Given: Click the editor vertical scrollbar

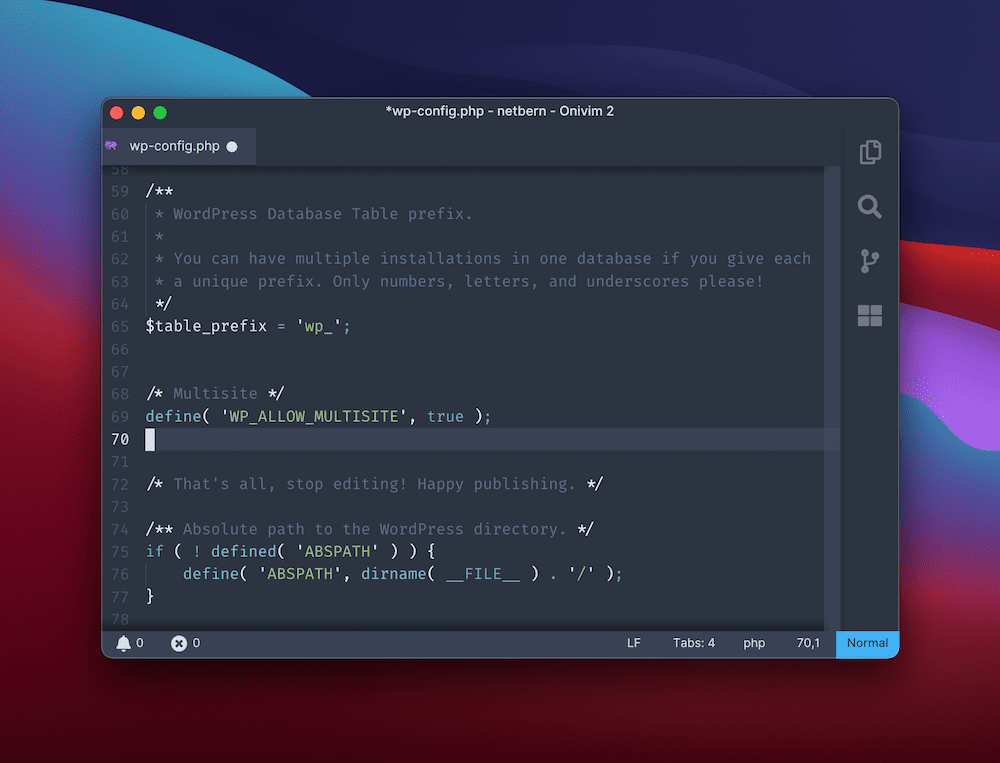Looking at the screenshot, I should (832, 398).
